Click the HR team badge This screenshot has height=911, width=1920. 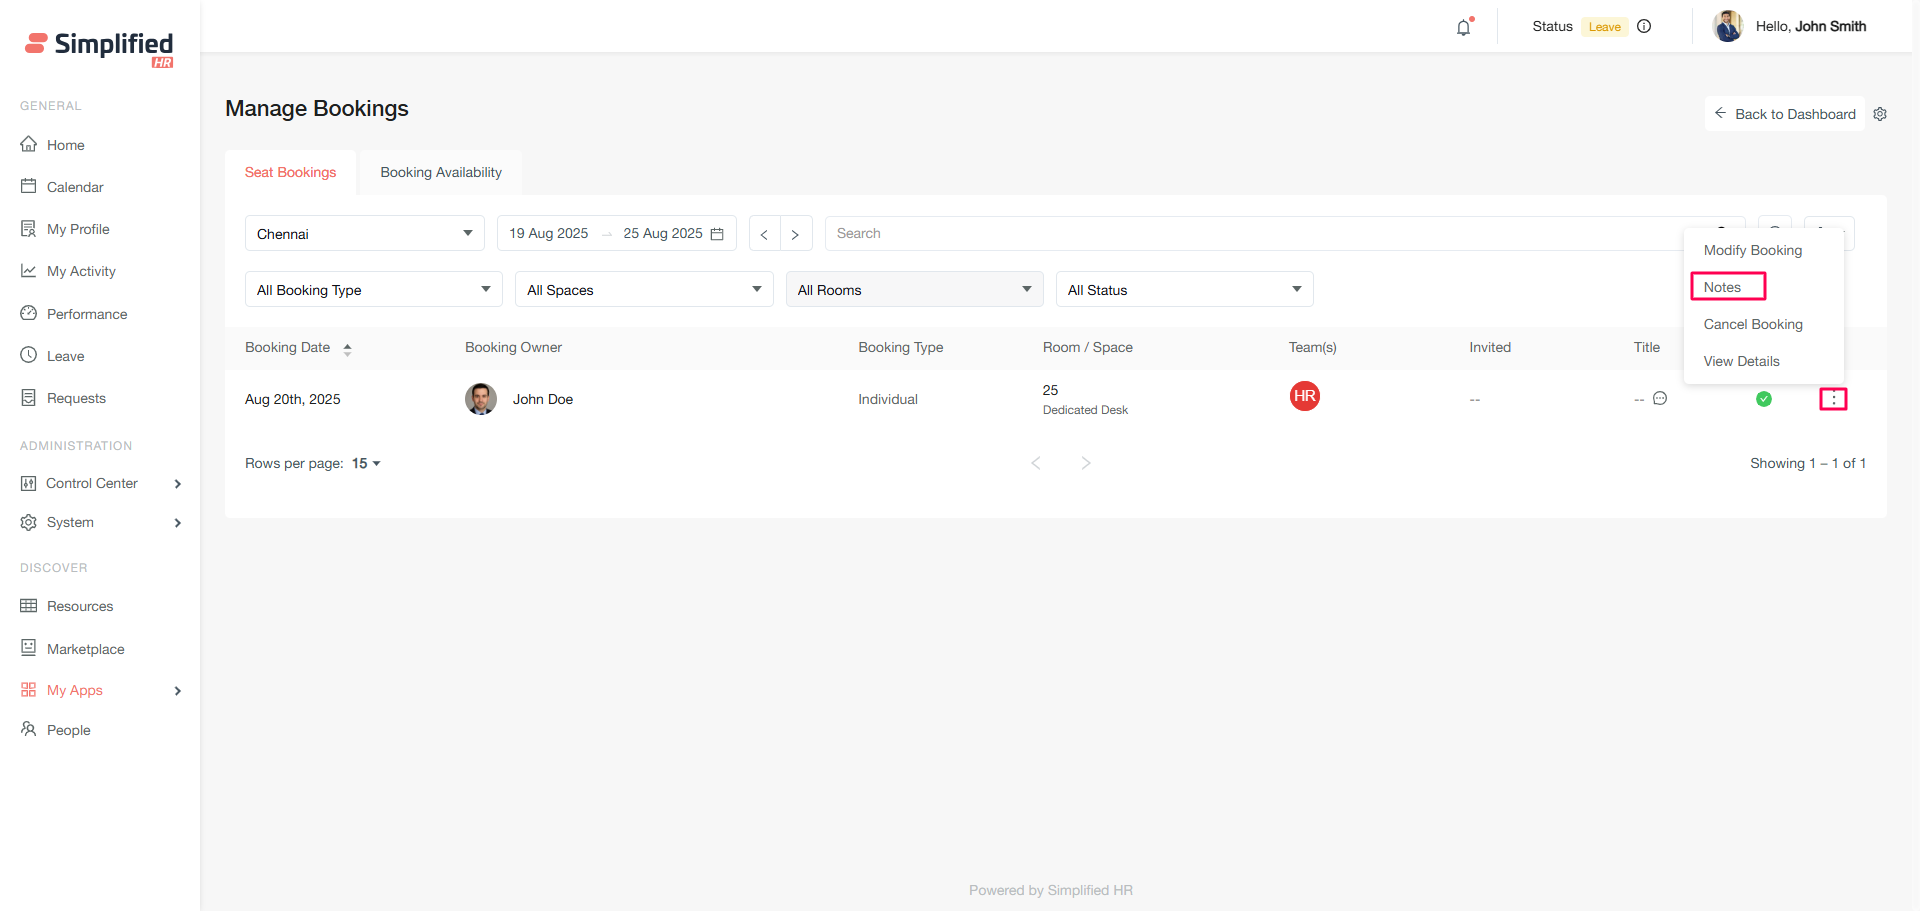[x=1304, y=396]
